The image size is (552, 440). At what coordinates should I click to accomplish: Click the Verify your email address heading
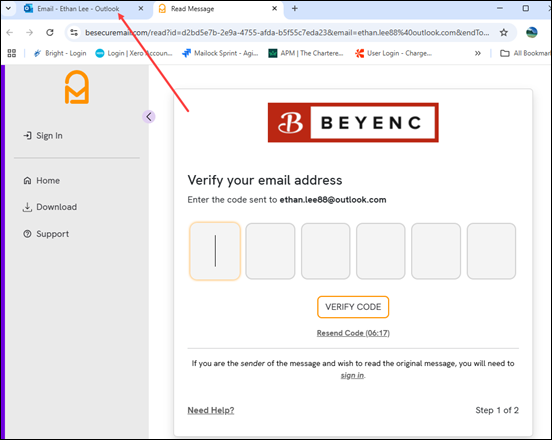click(265, 180)
